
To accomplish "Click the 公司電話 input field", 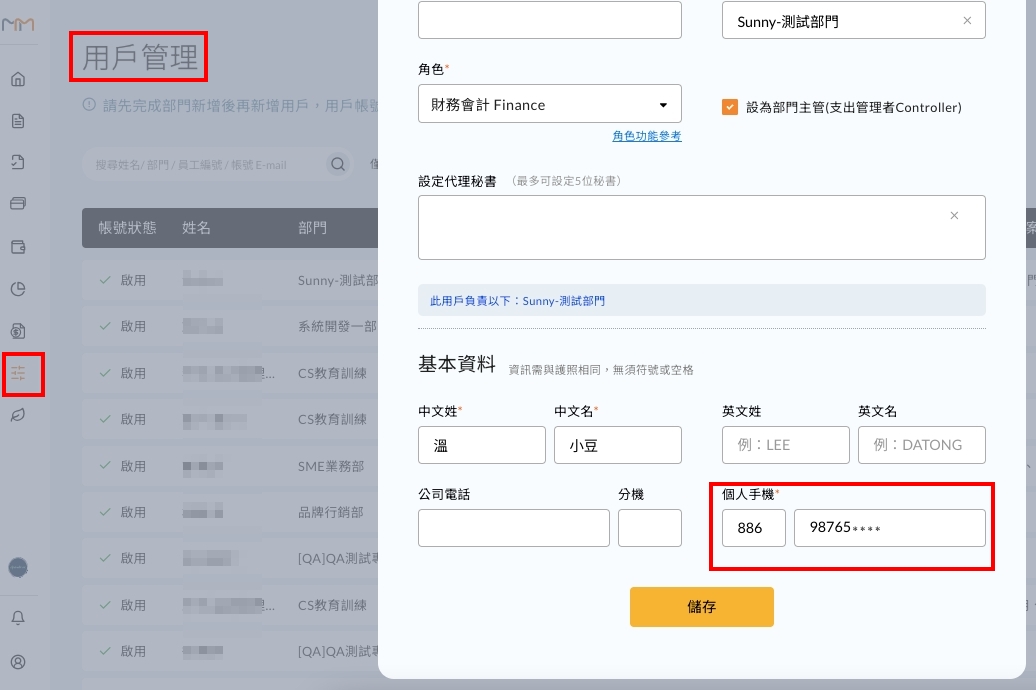I will coord(514,528).
